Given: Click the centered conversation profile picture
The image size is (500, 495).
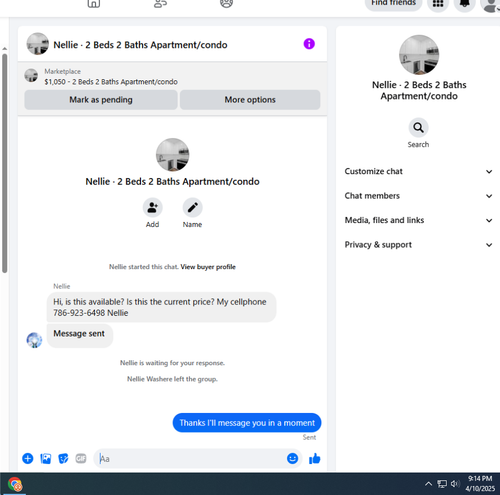Looking at the screenshot, I should tap(172, 155).
